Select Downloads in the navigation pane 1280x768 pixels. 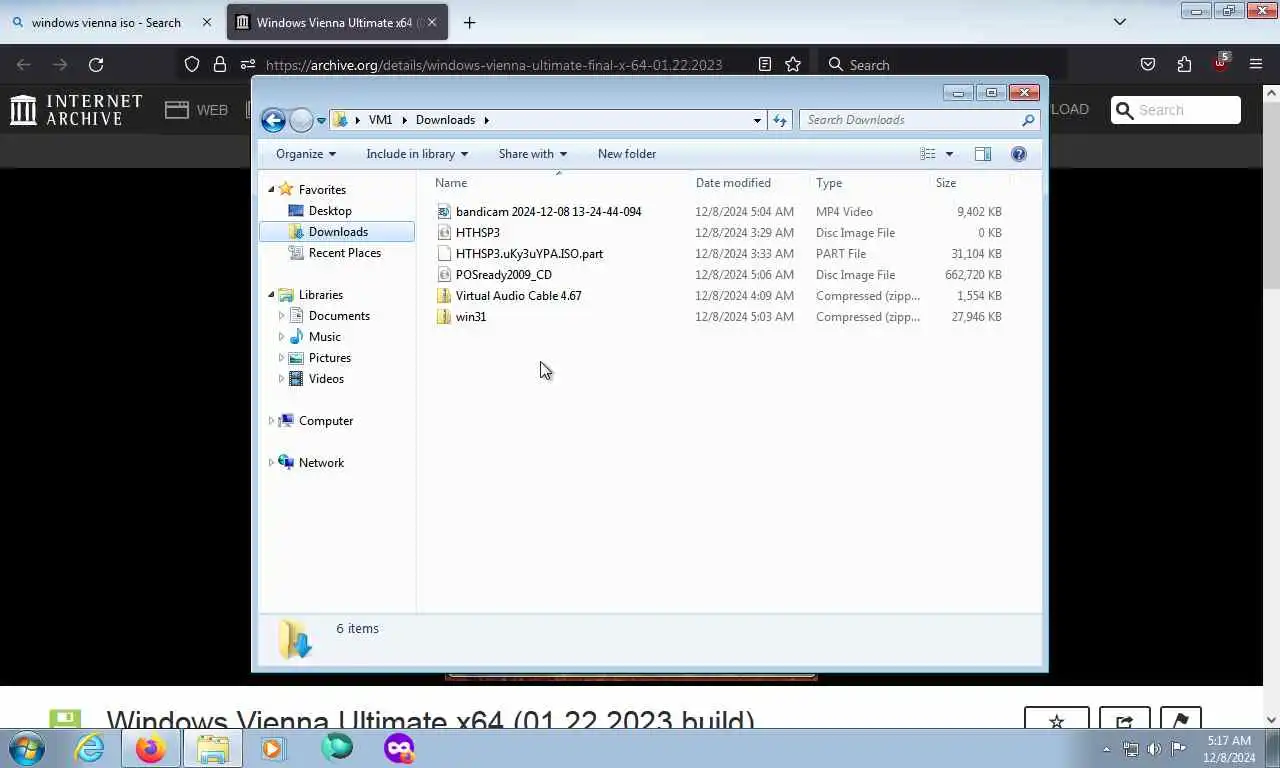[337, 232]
